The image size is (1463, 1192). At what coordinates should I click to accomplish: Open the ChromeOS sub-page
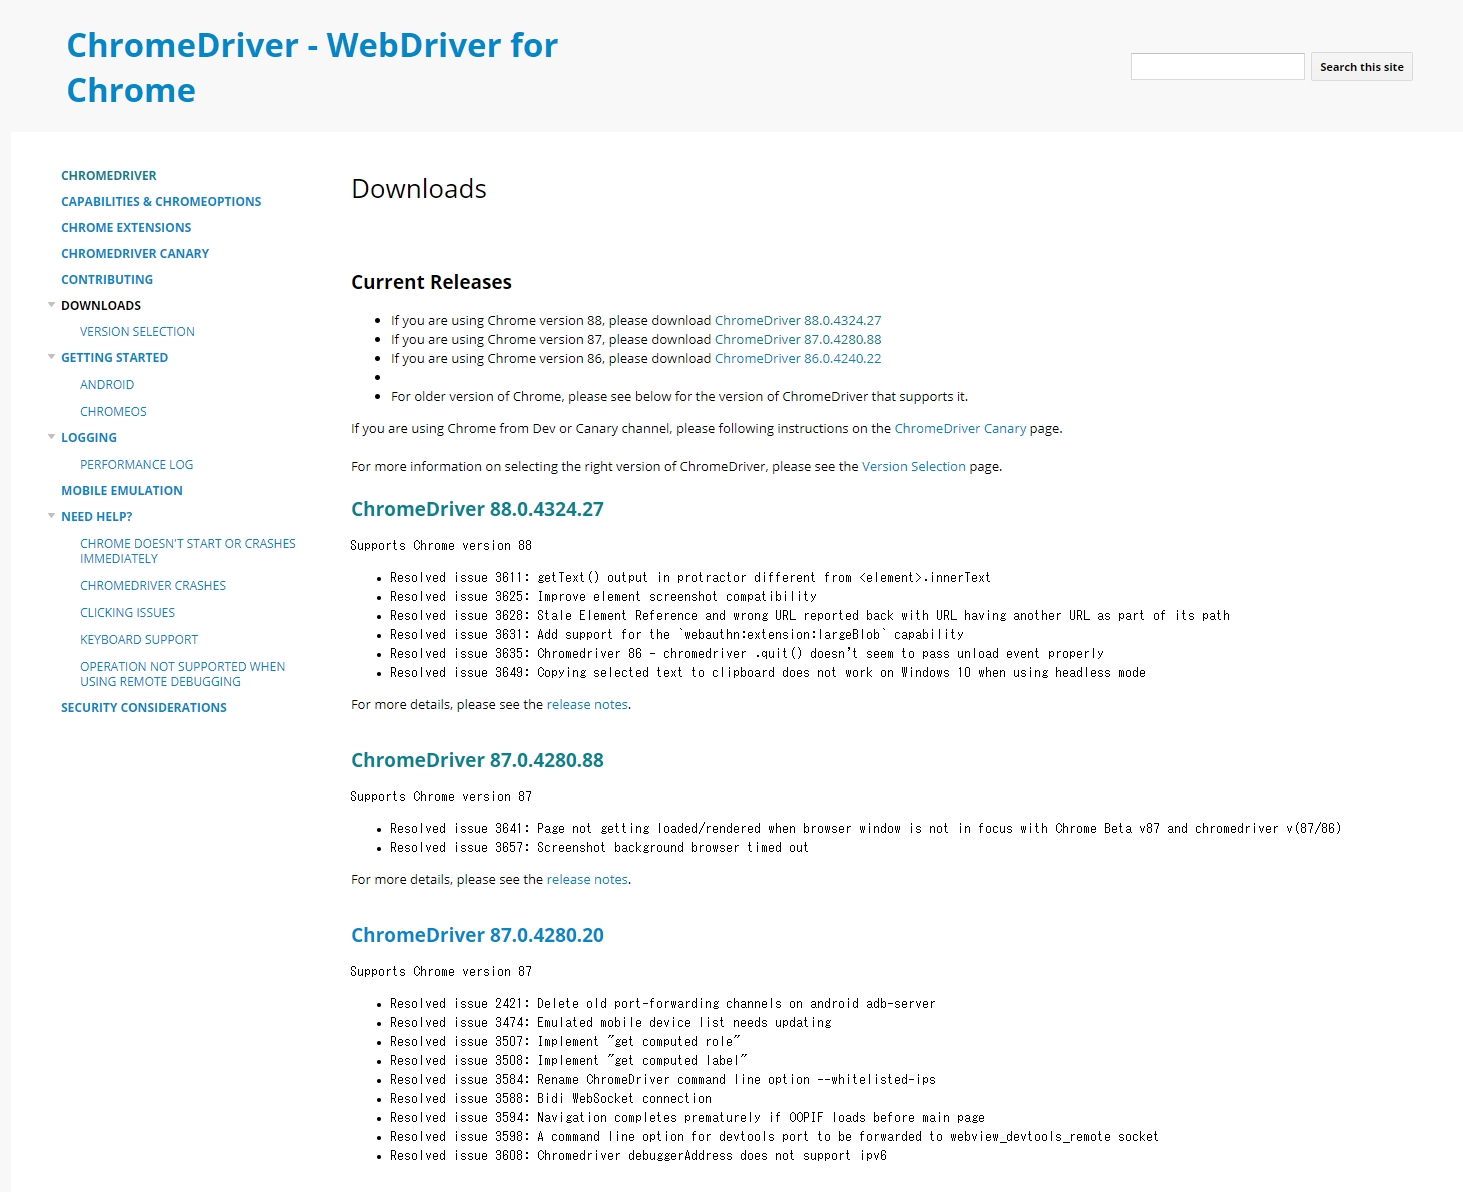[x=113, y=411]
